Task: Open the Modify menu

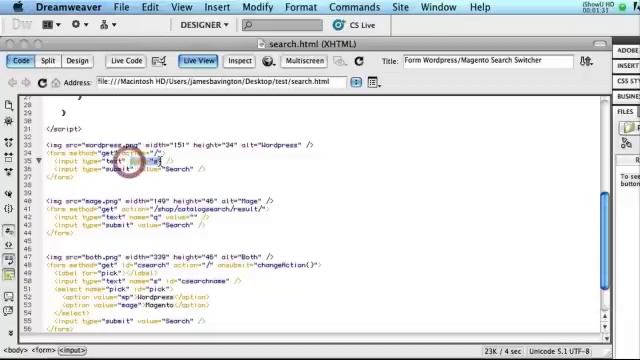Action: [258, 7]
